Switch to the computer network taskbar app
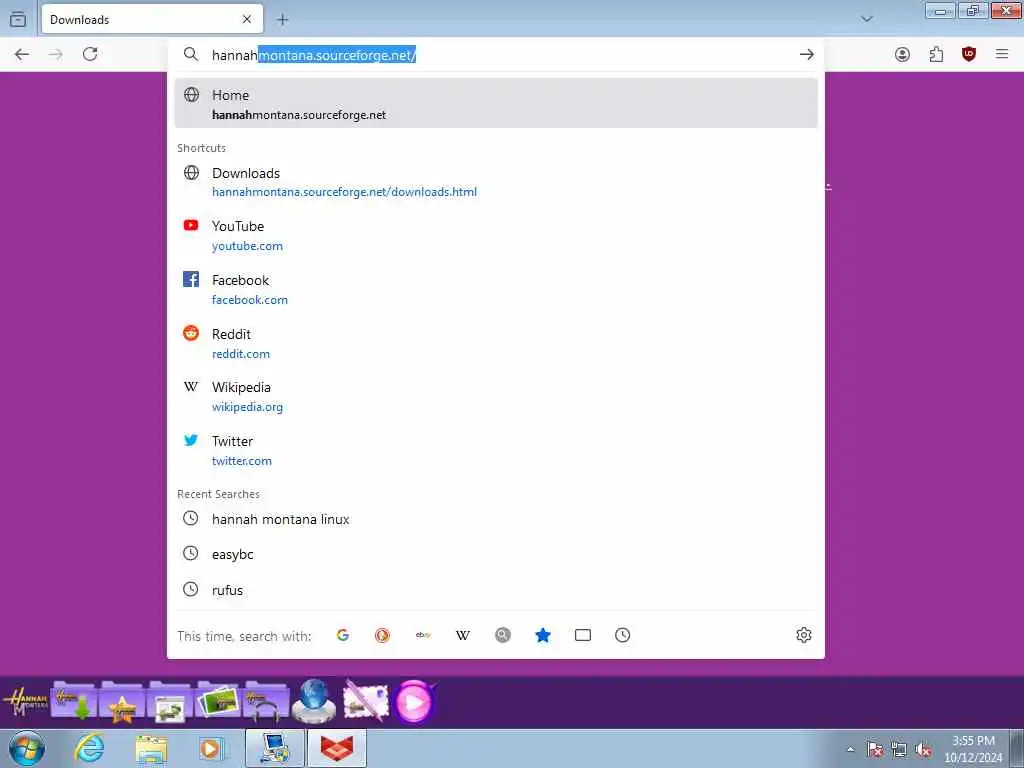1024x768 pixels. 275,749
